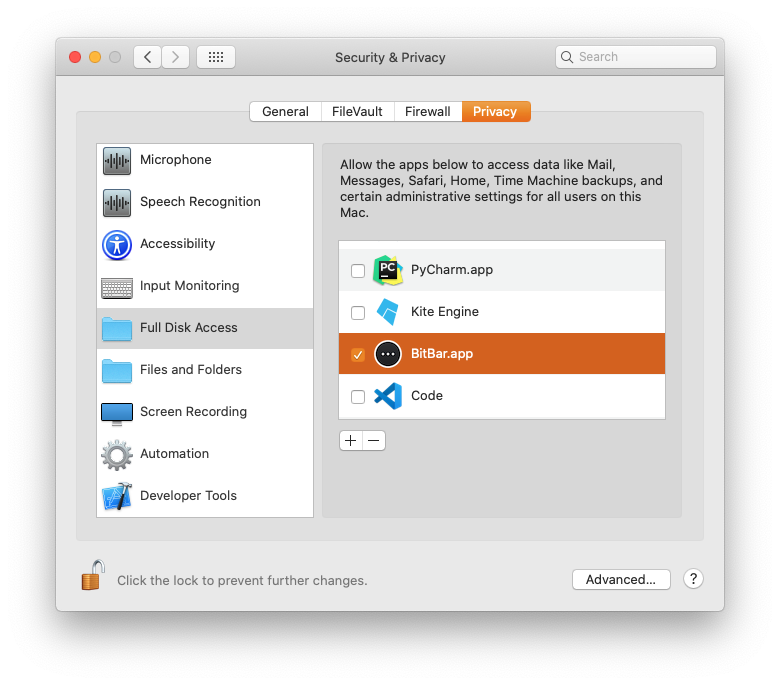Open help with the question mark
Screen dimensions: 780x685
coord(693,579)
